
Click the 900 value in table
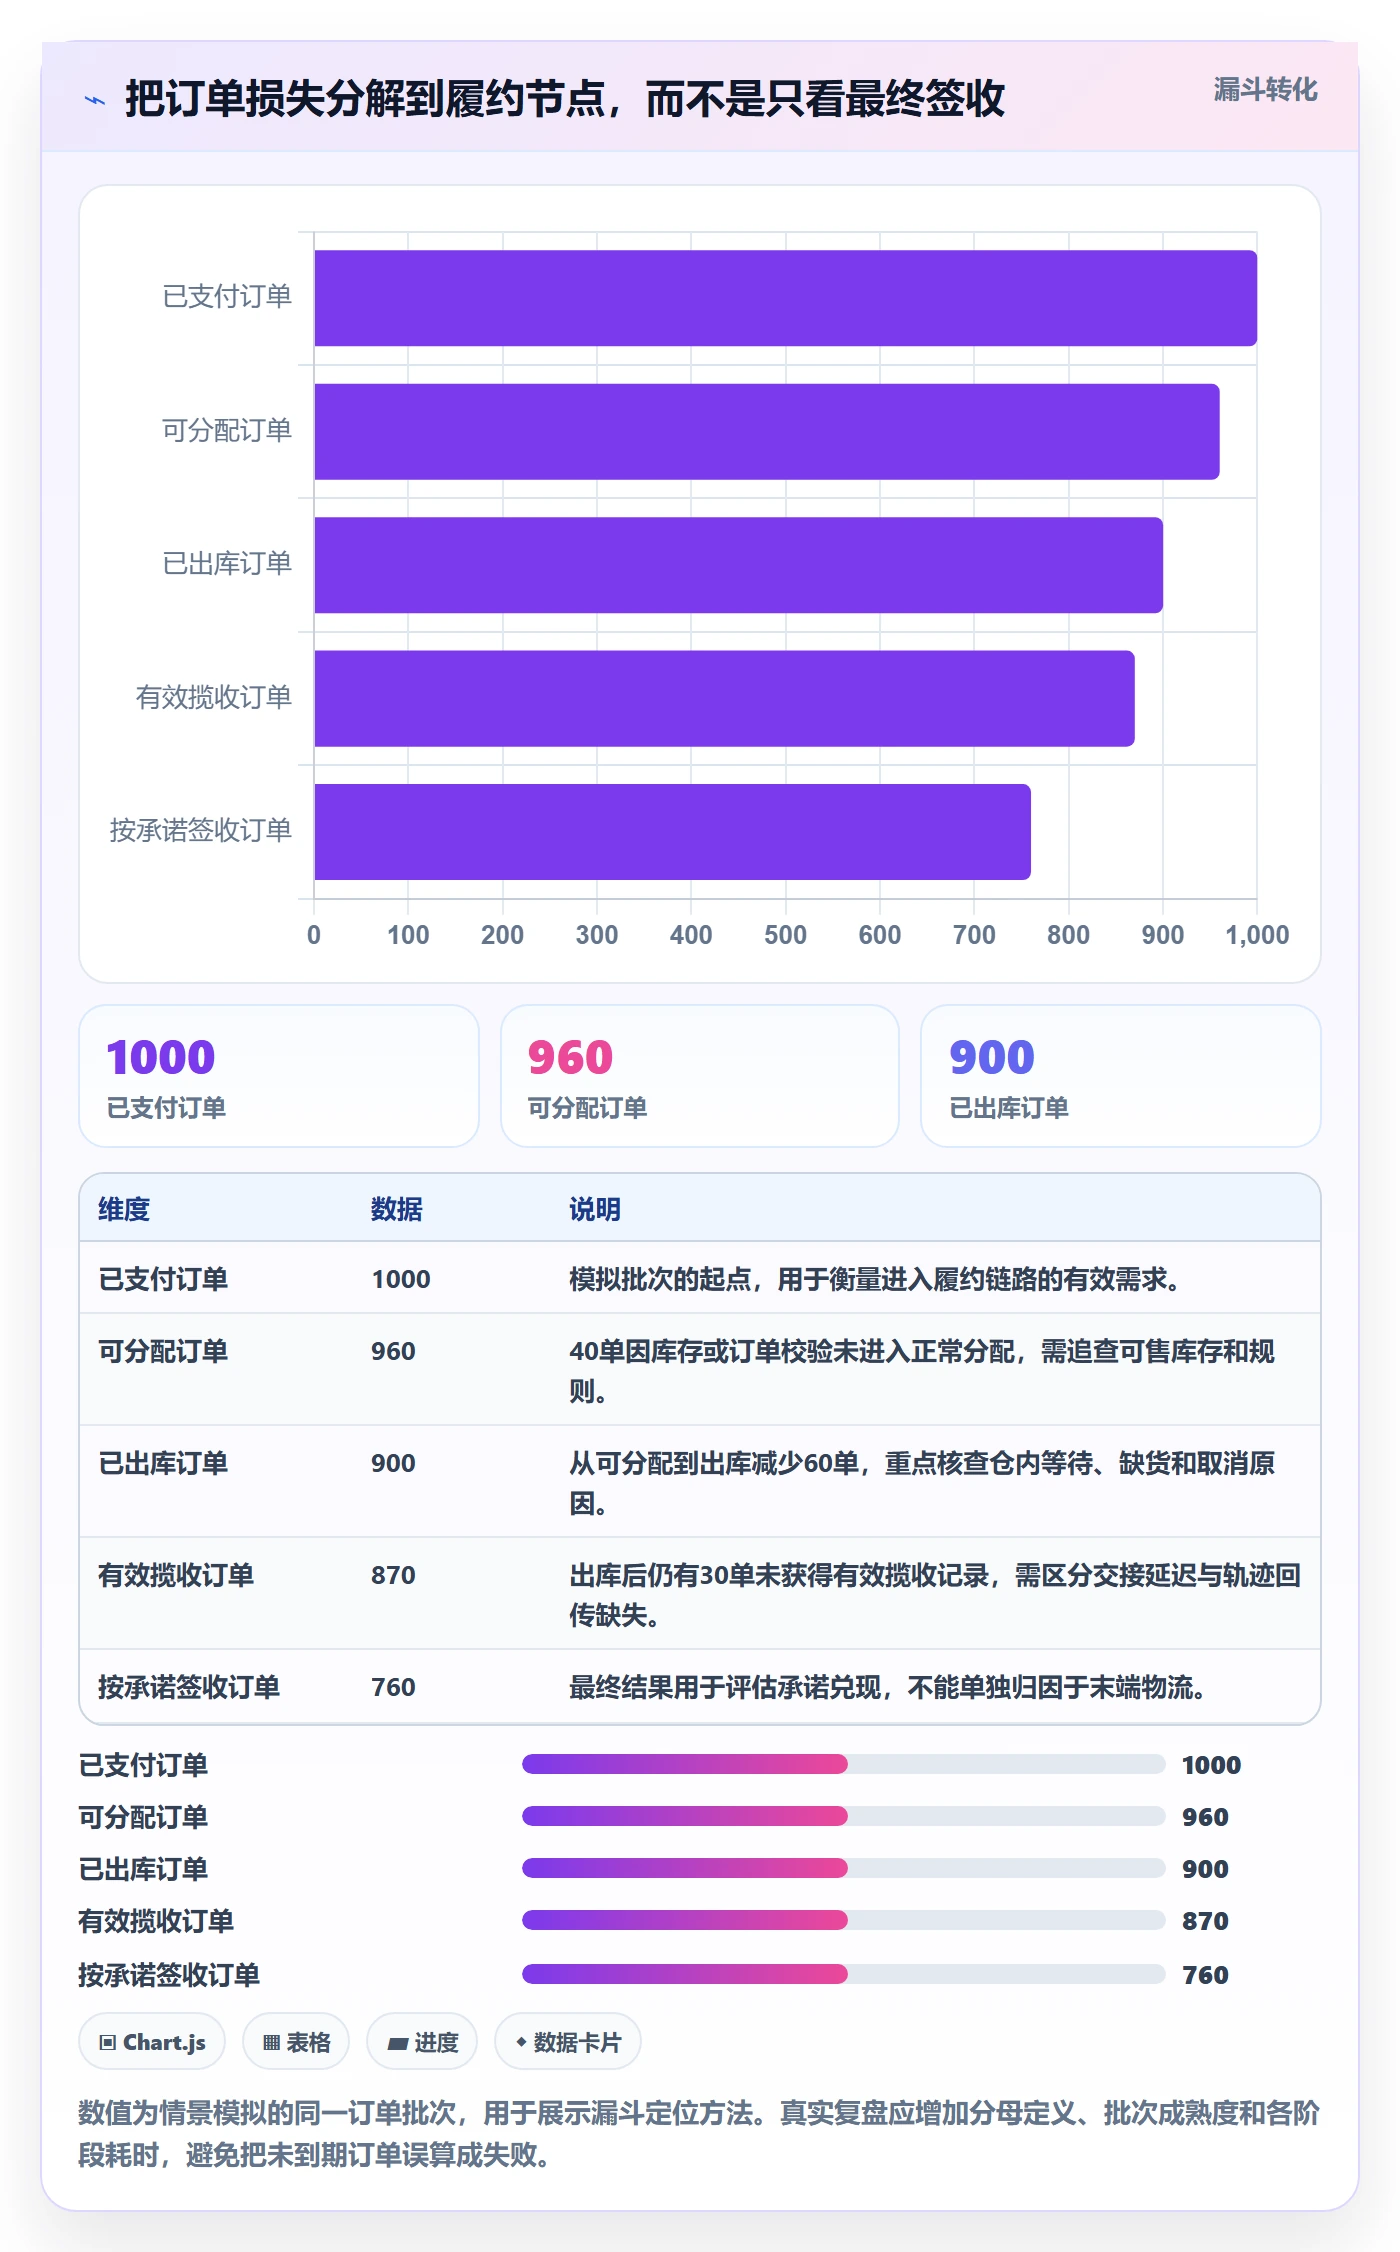pos(393,1463)
